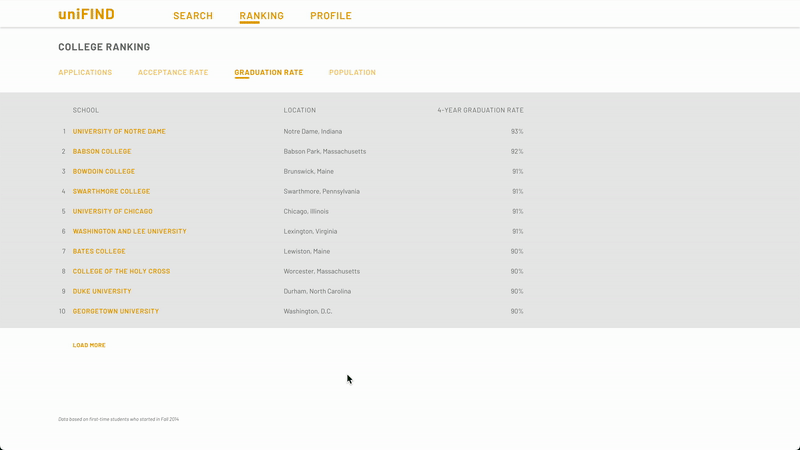Open Swarthmore College link
The width and height of the screenshot is (800, 450).
pyautogui.click(x=111, y=191)
